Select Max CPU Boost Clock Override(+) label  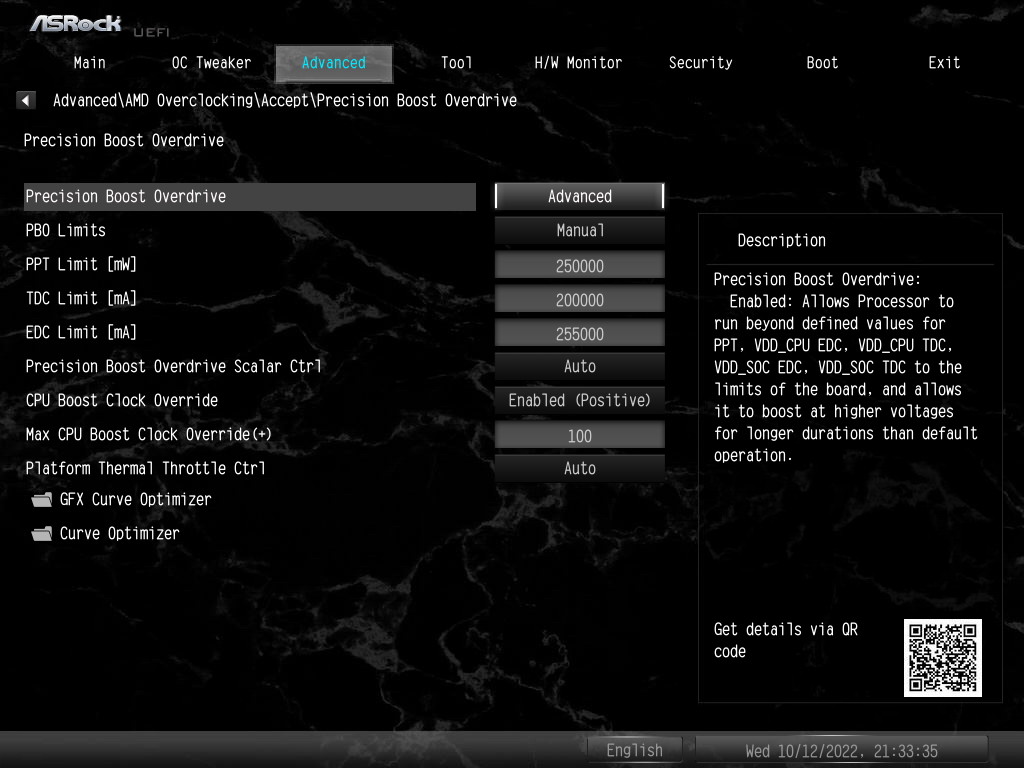click(148, 434)
